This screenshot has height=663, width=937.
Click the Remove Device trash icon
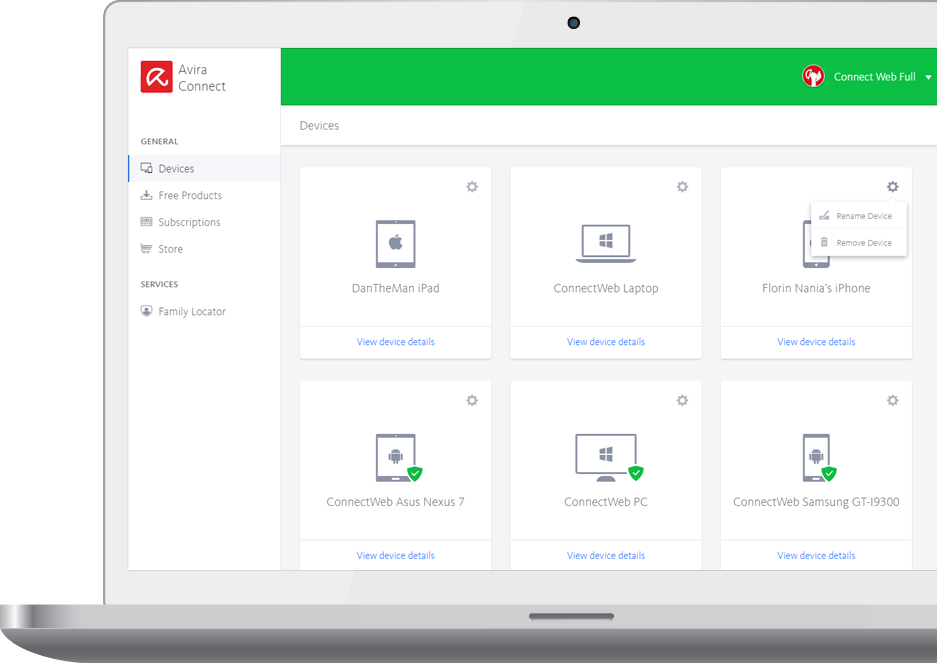[x=824, y=242]
